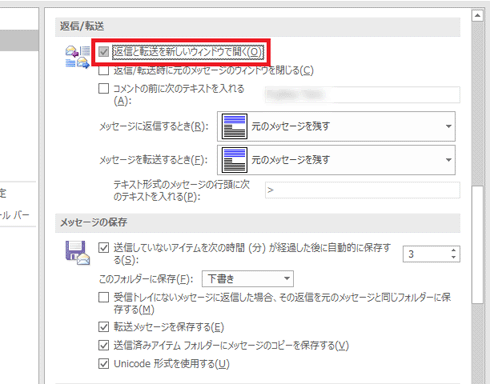Image resolution: width=490 pixels, height=384 pixels.
Task: Enable 返信/転送時に元のメッセージのウィンドウを閉じる checkbox
Action: 104,70
